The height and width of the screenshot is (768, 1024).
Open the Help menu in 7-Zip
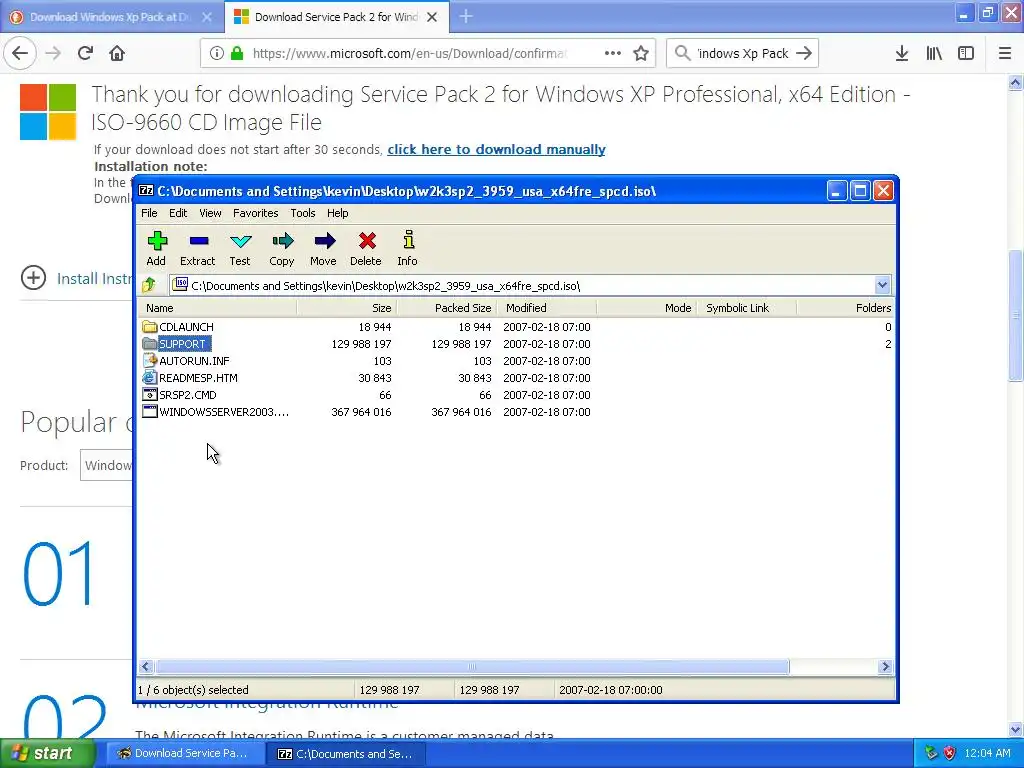tap(338, 213)
